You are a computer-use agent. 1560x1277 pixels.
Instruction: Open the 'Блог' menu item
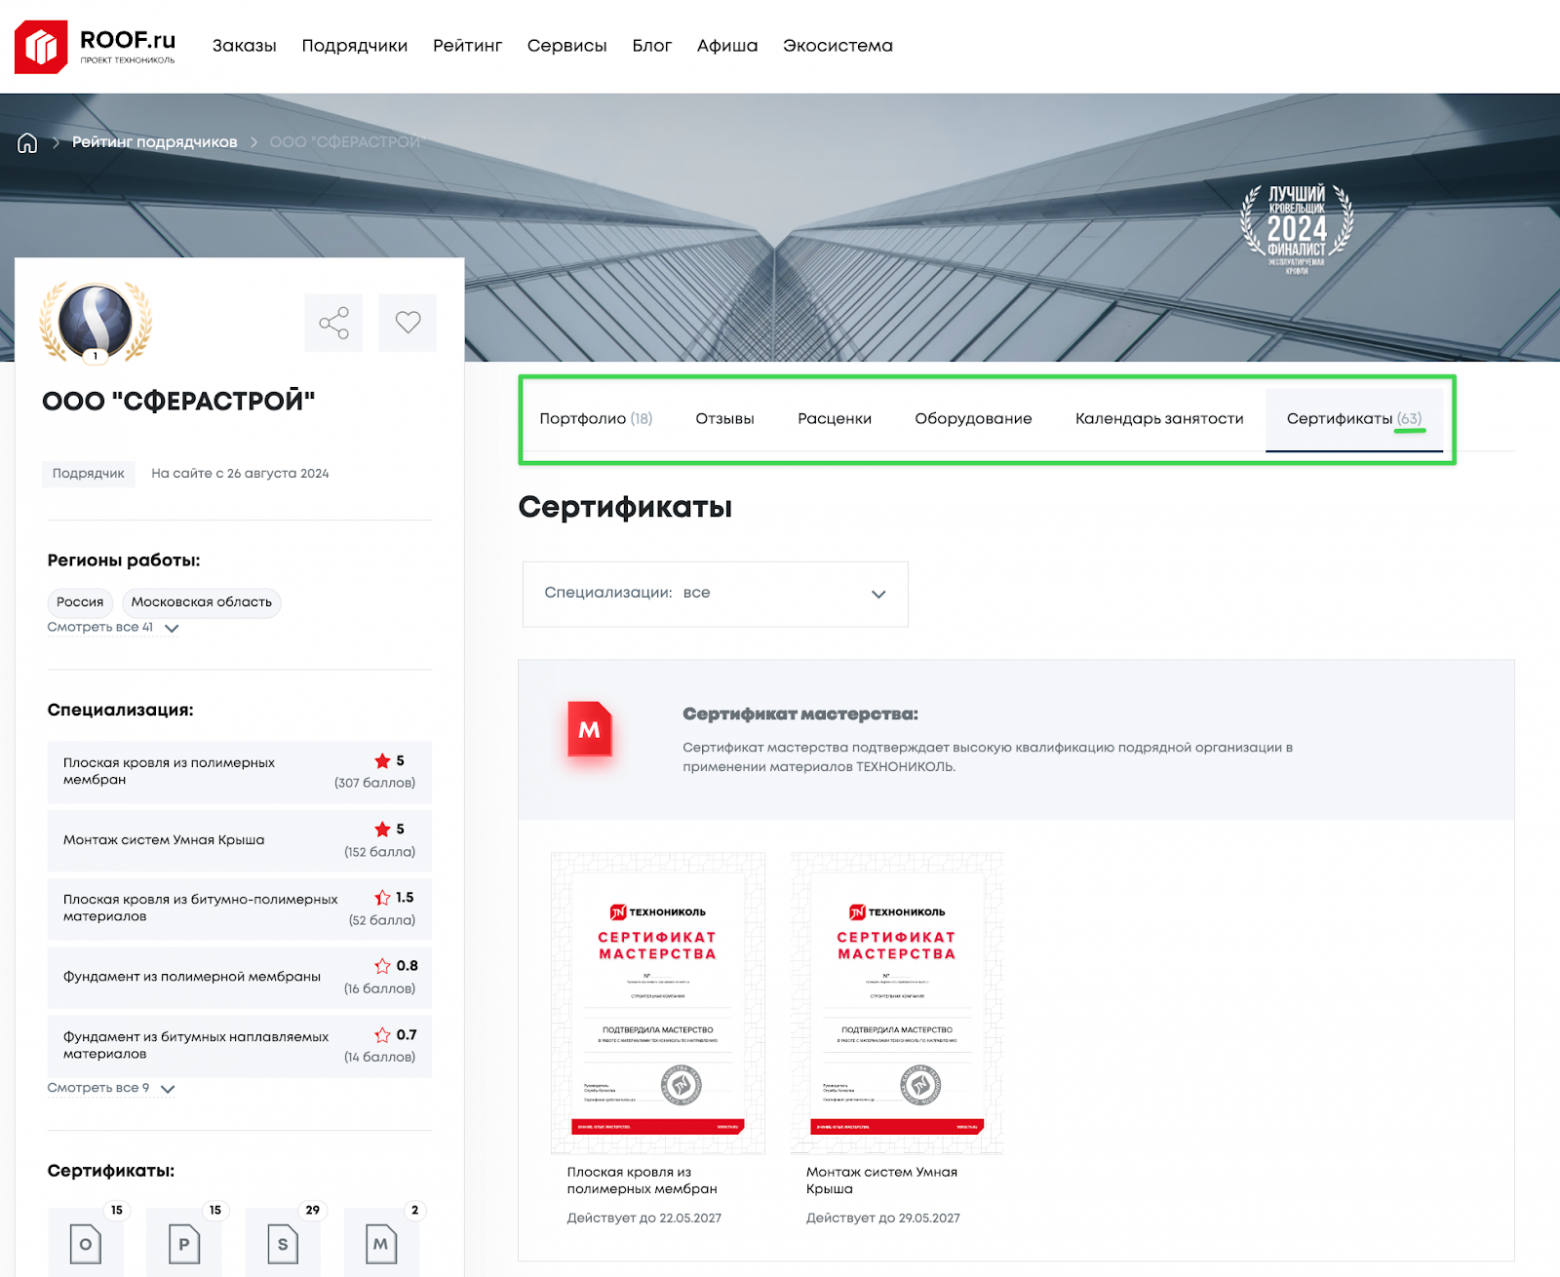point(652,46)
